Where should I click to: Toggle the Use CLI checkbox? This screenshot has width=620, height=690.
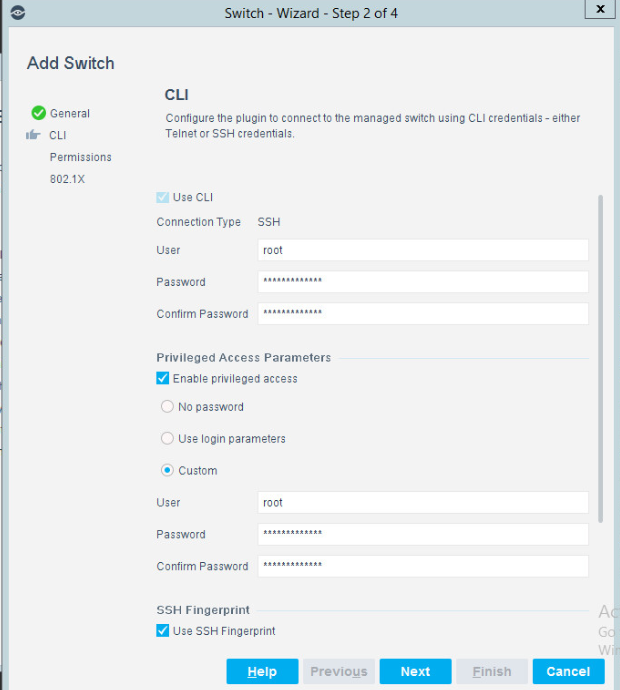162,197
